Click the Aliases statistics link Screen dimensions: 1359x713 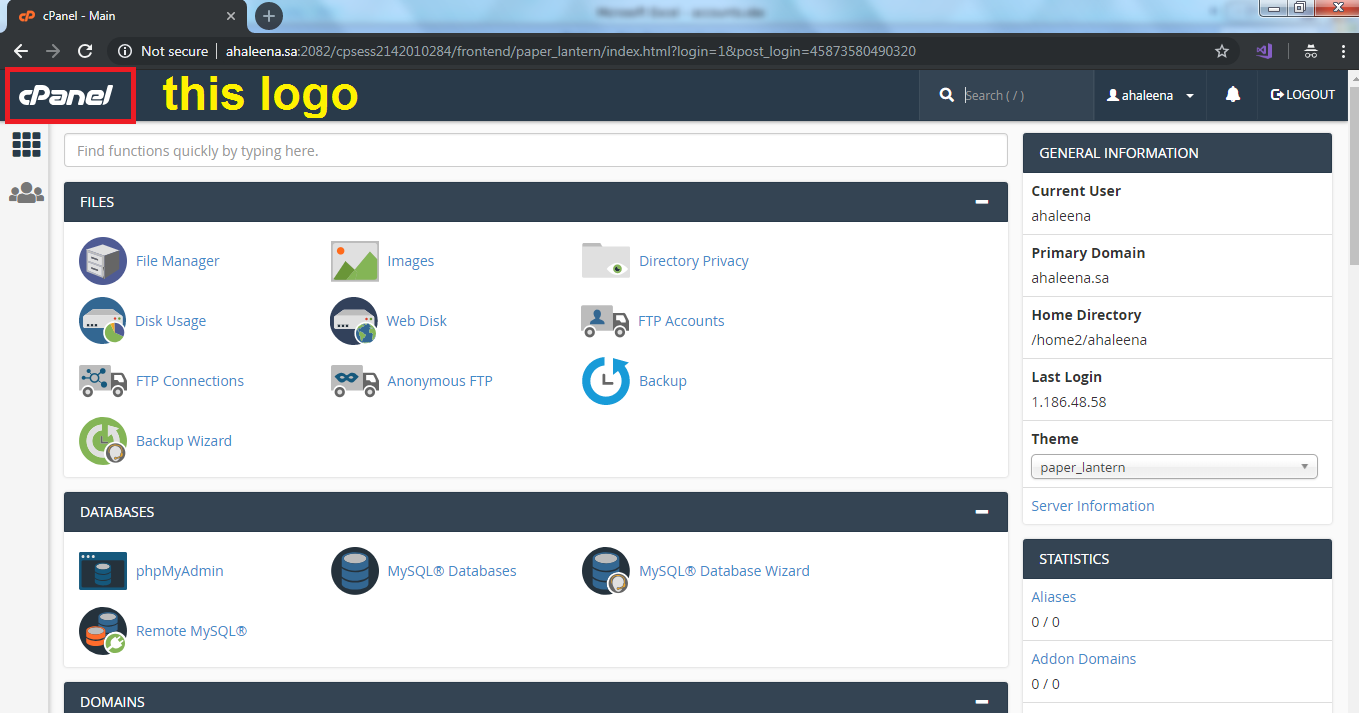coord(1054,597)
